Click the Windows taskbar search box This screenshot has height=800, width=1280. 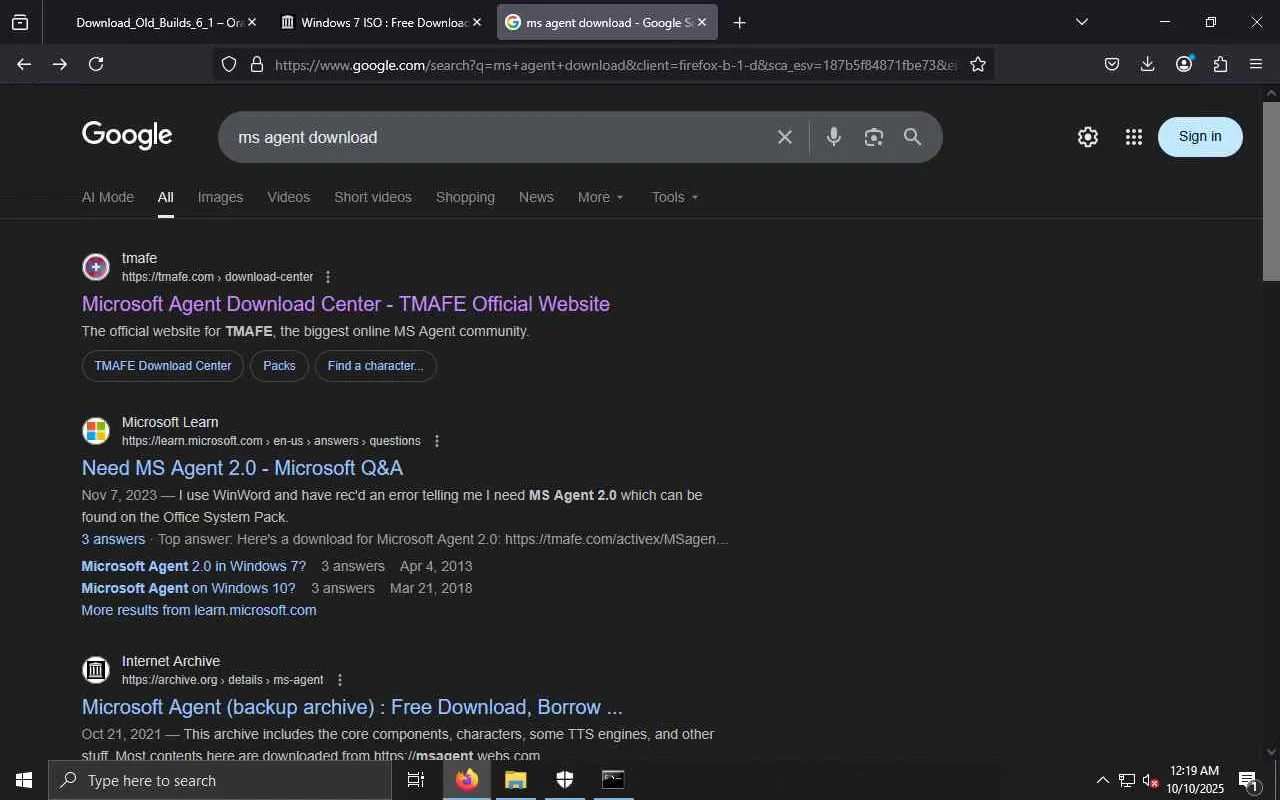pyautogui.click(x=220, y=780)
